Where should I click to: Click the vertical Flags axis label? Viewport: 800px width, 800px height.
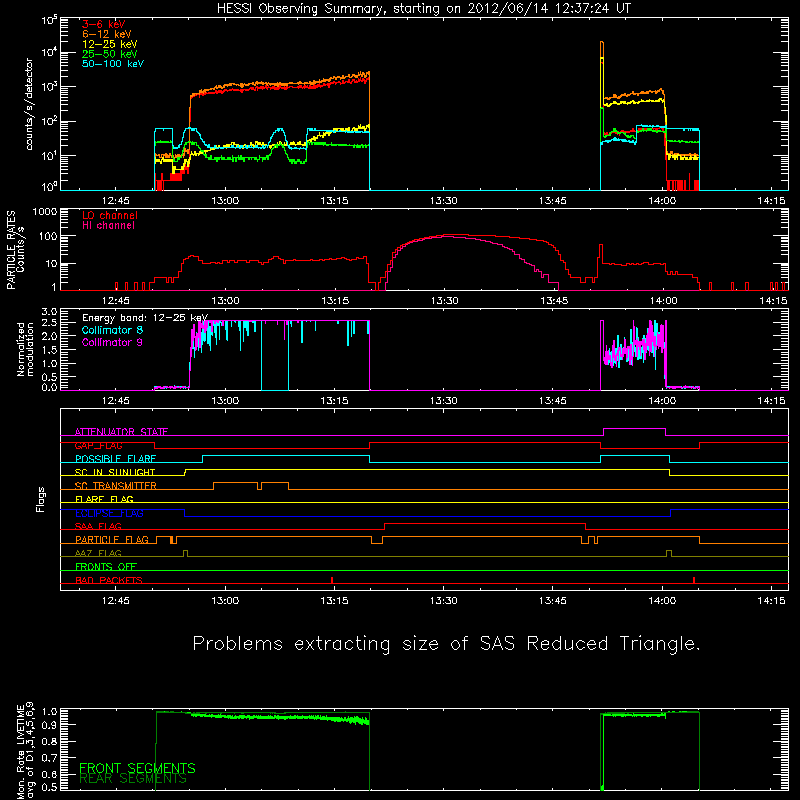[x=40, y=500]
